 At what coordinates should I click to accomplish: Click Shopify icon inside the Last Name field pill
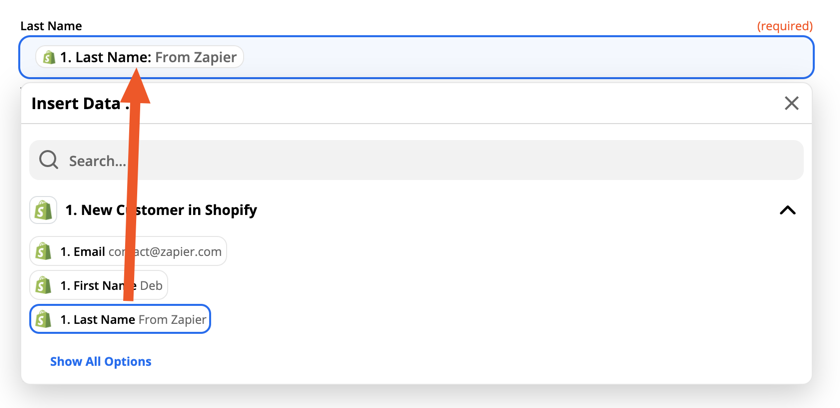(x=49, y=57)
